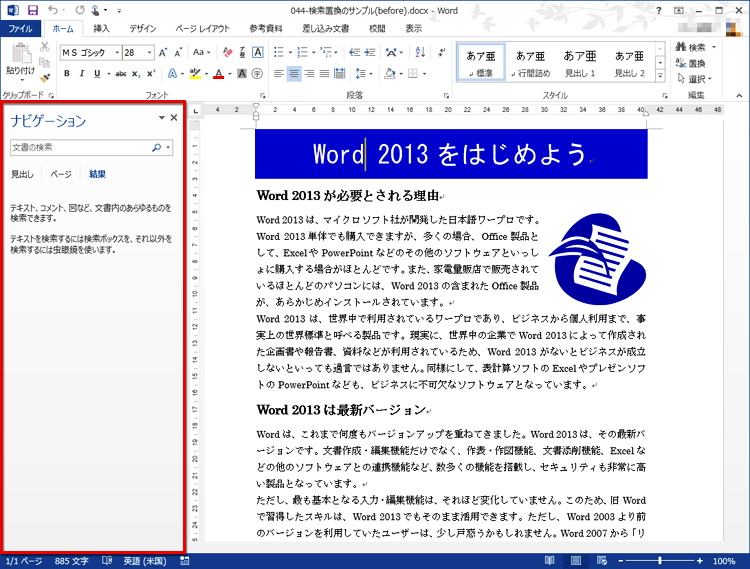Open the font name dropdown
750x569 pixels.
[x=117, y=53]
